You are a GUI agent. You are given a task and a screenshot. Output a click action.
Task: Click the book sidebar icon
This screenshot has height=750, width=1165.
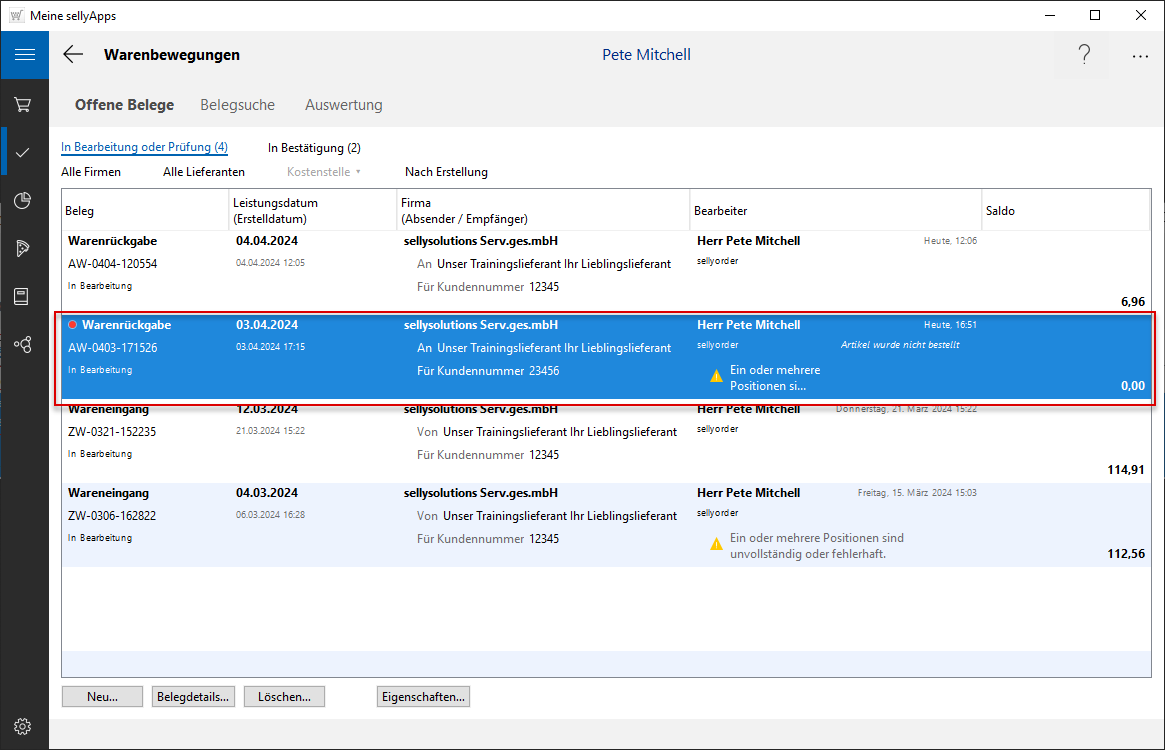pos(24,296)
